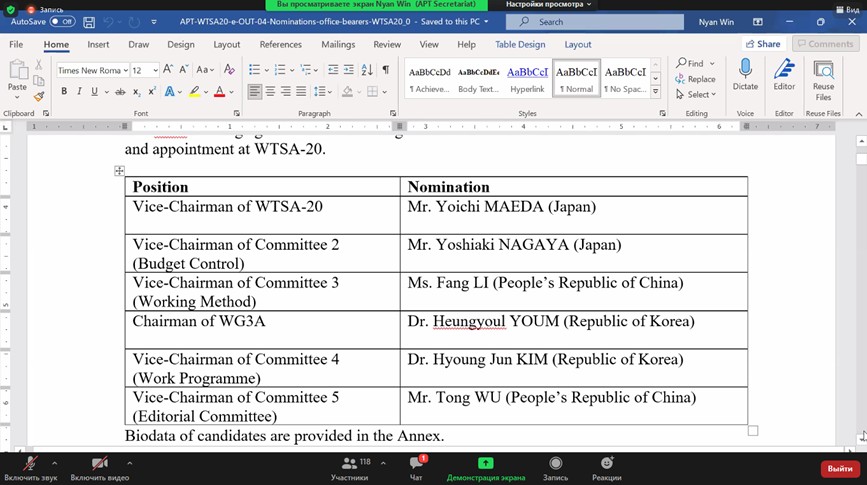
Task: Toggle Bold formatting
Action: tap(64, 91)
